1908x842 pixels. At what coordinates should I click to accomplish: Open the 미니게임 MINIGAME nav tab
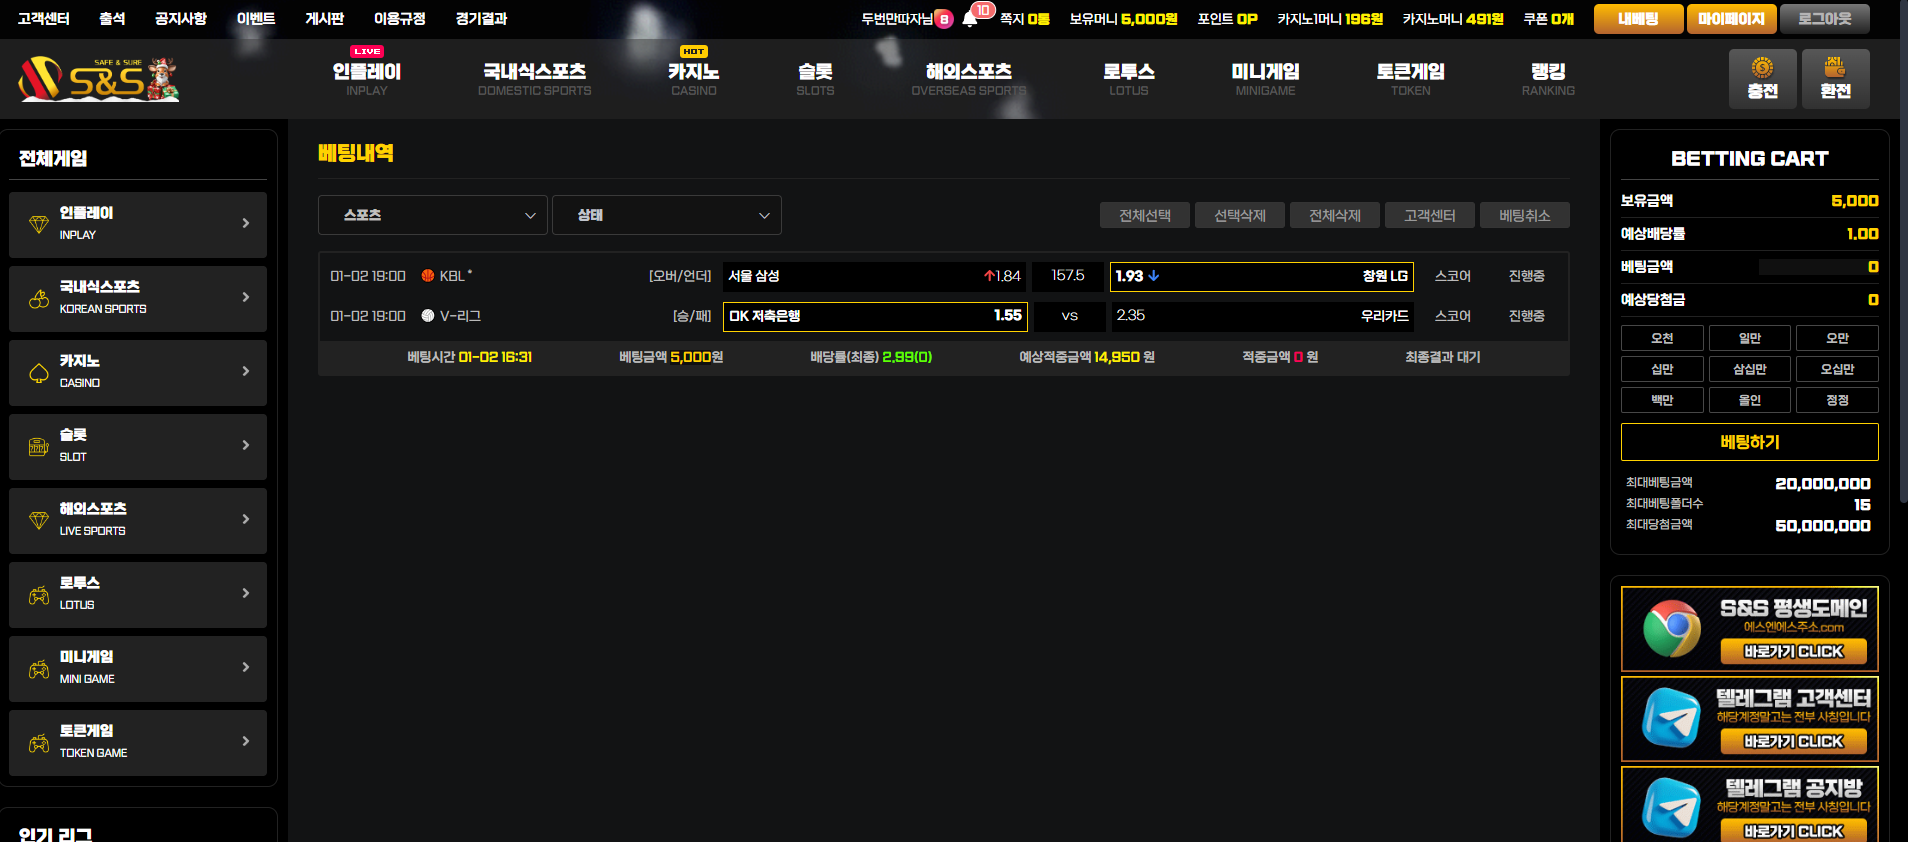(1265, 79)
